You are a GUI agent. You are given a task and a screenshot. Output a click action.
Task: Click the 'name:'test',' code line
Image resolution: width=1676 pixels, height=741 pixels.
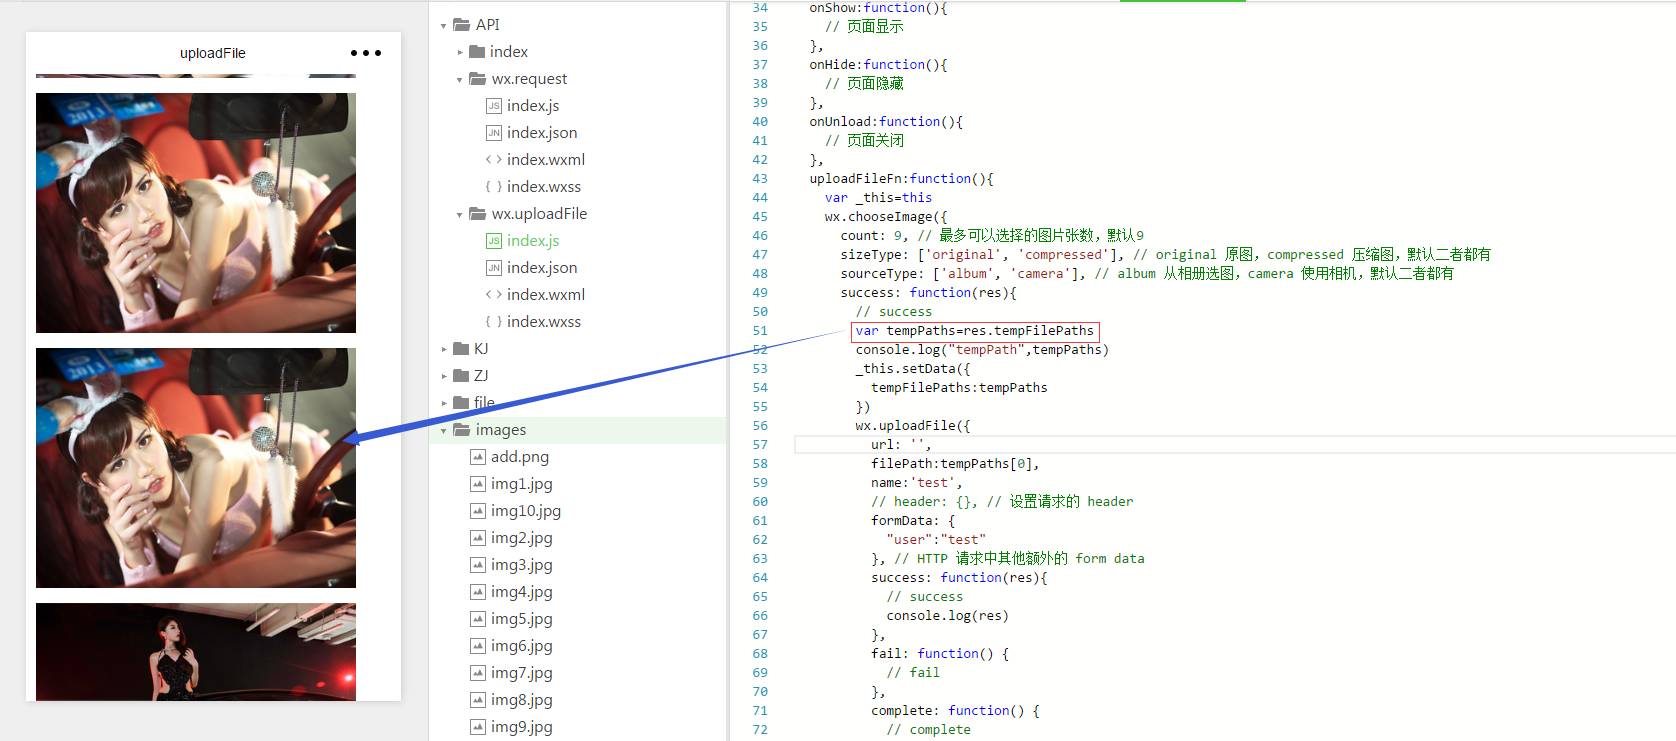pyautogui.click(x=917, y=483)
